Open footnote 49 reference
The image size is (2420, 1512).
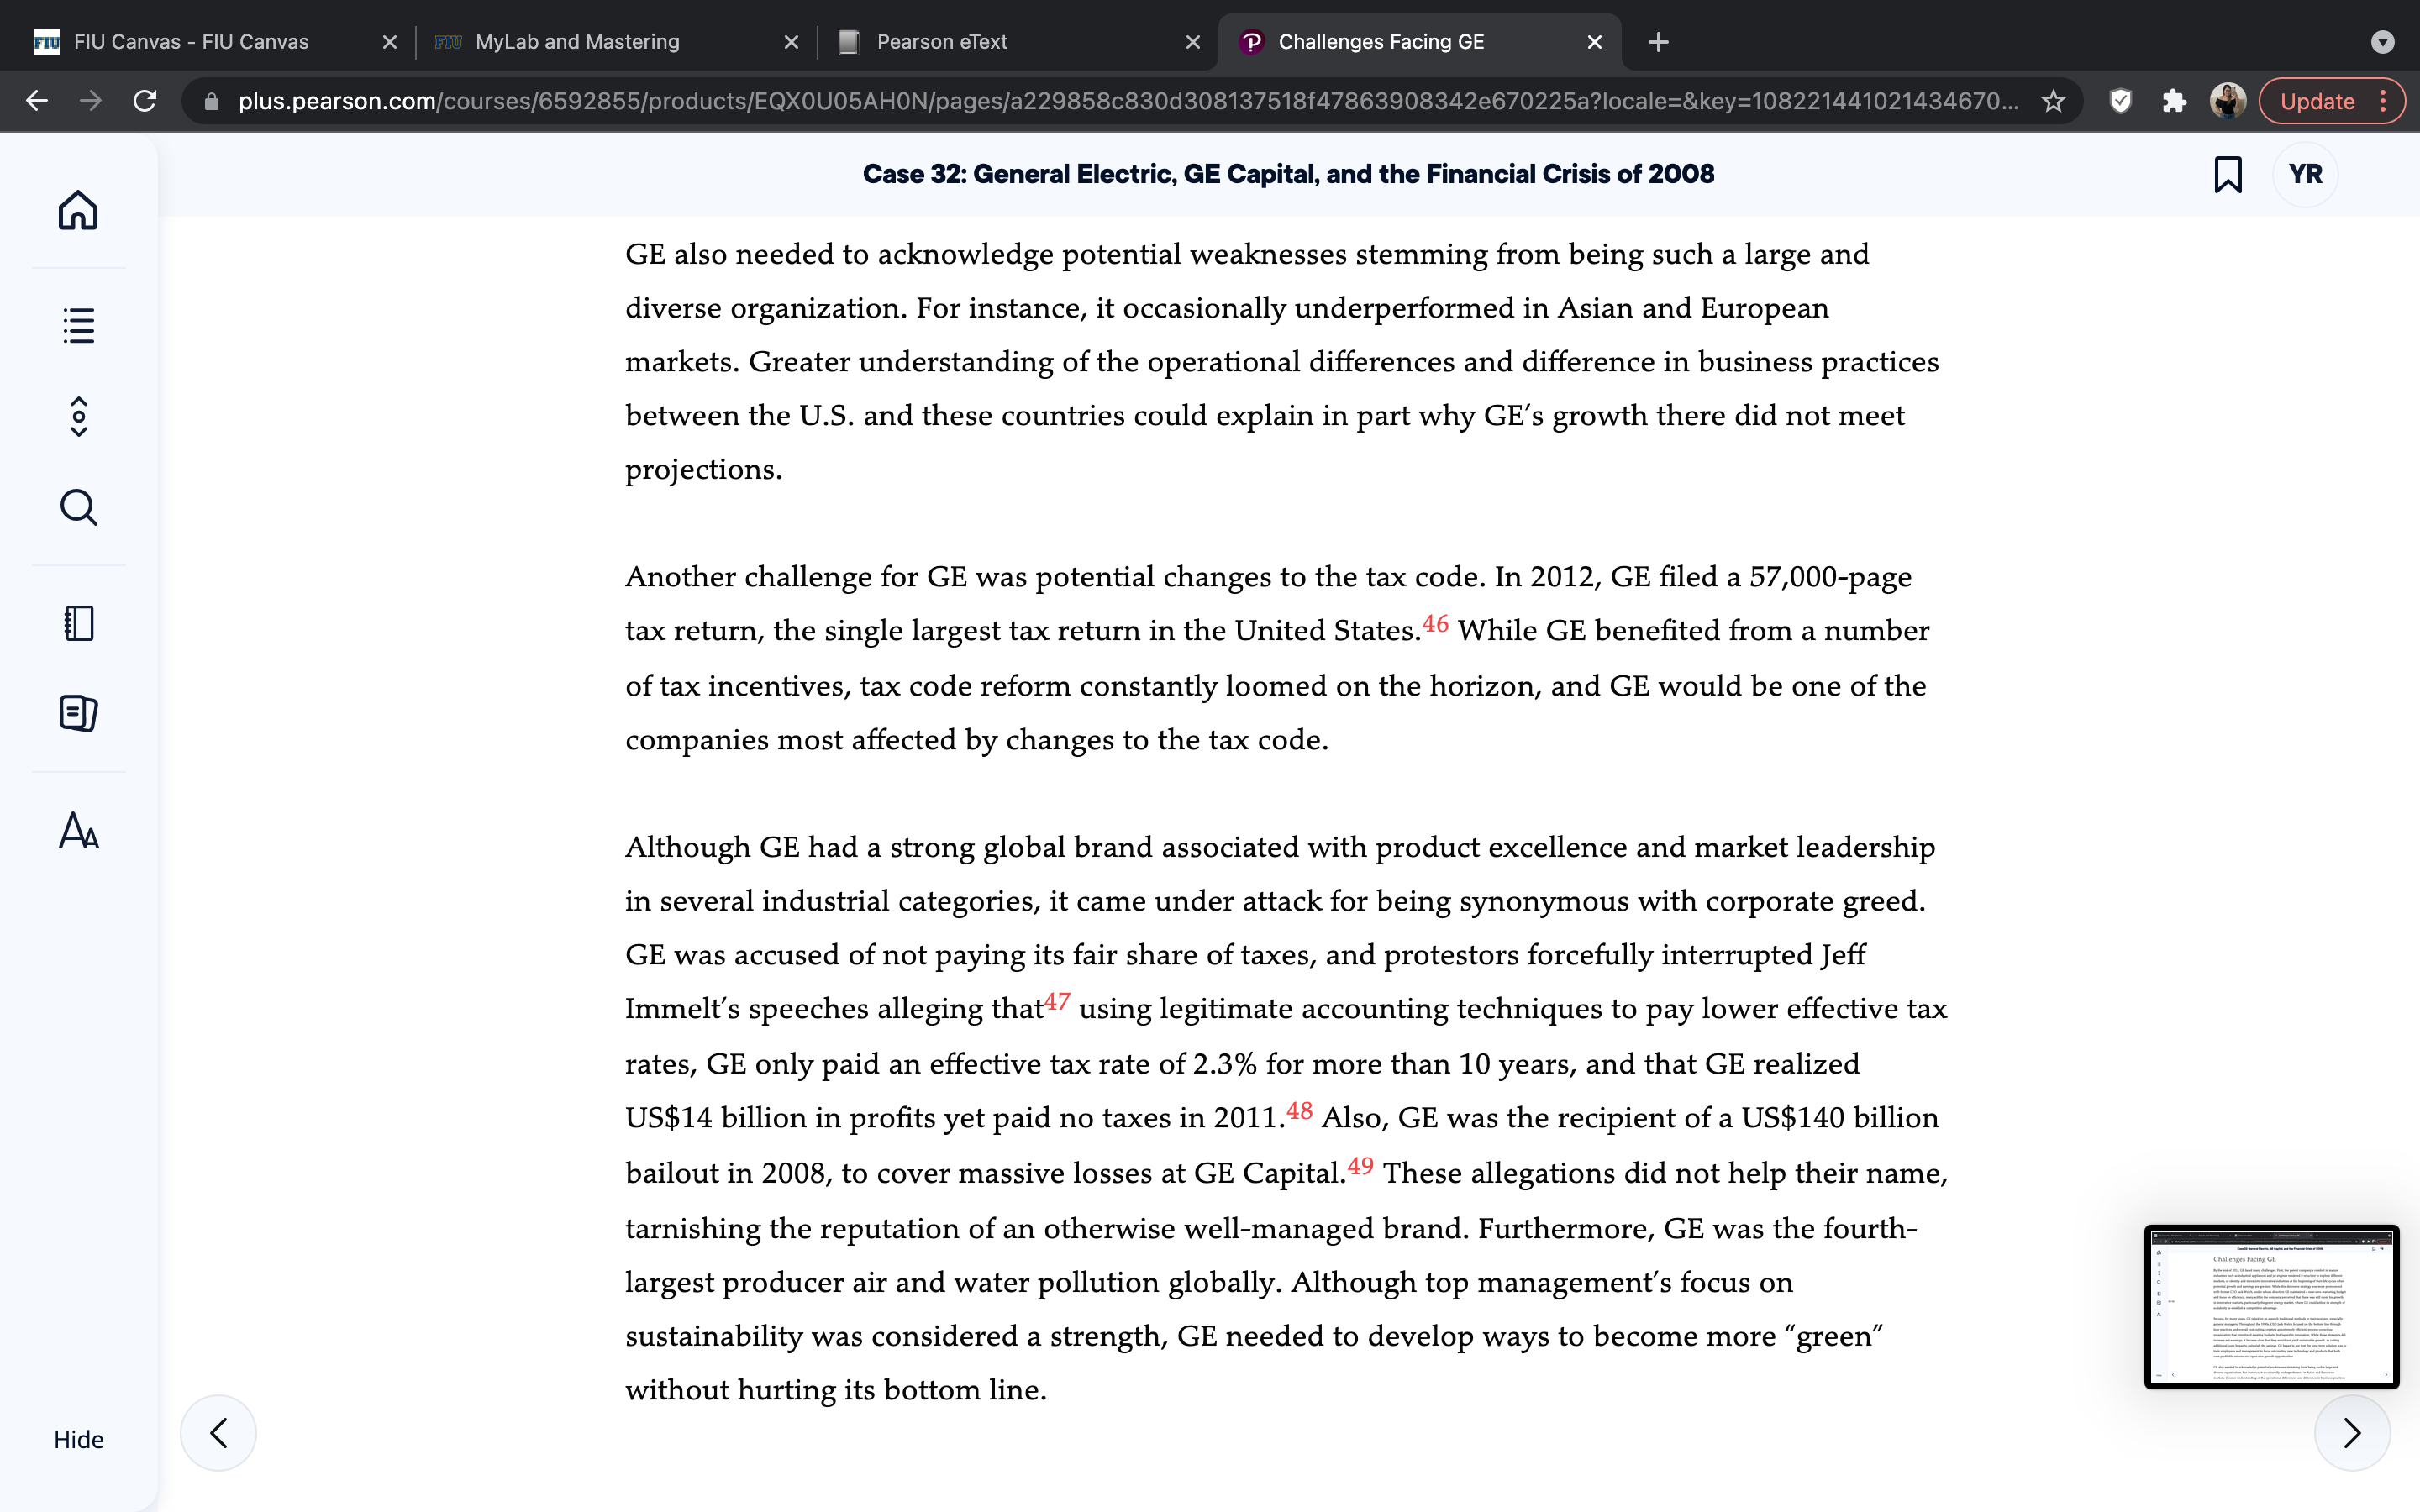(x=1360, y=1166)
